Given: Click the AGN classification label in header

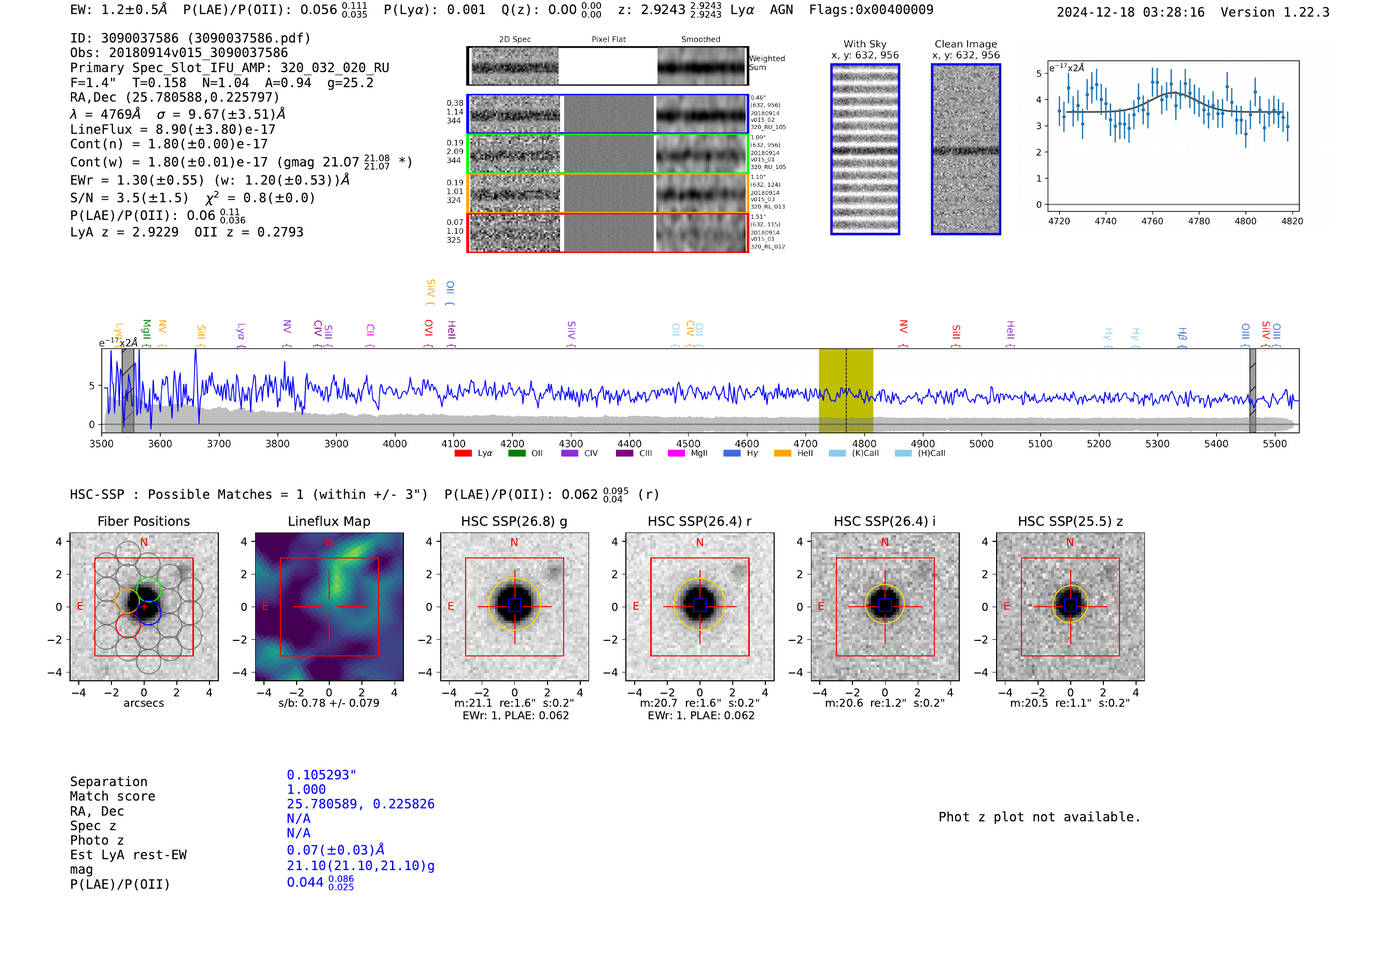Looking at the screenshot, I should pos(781,10).
